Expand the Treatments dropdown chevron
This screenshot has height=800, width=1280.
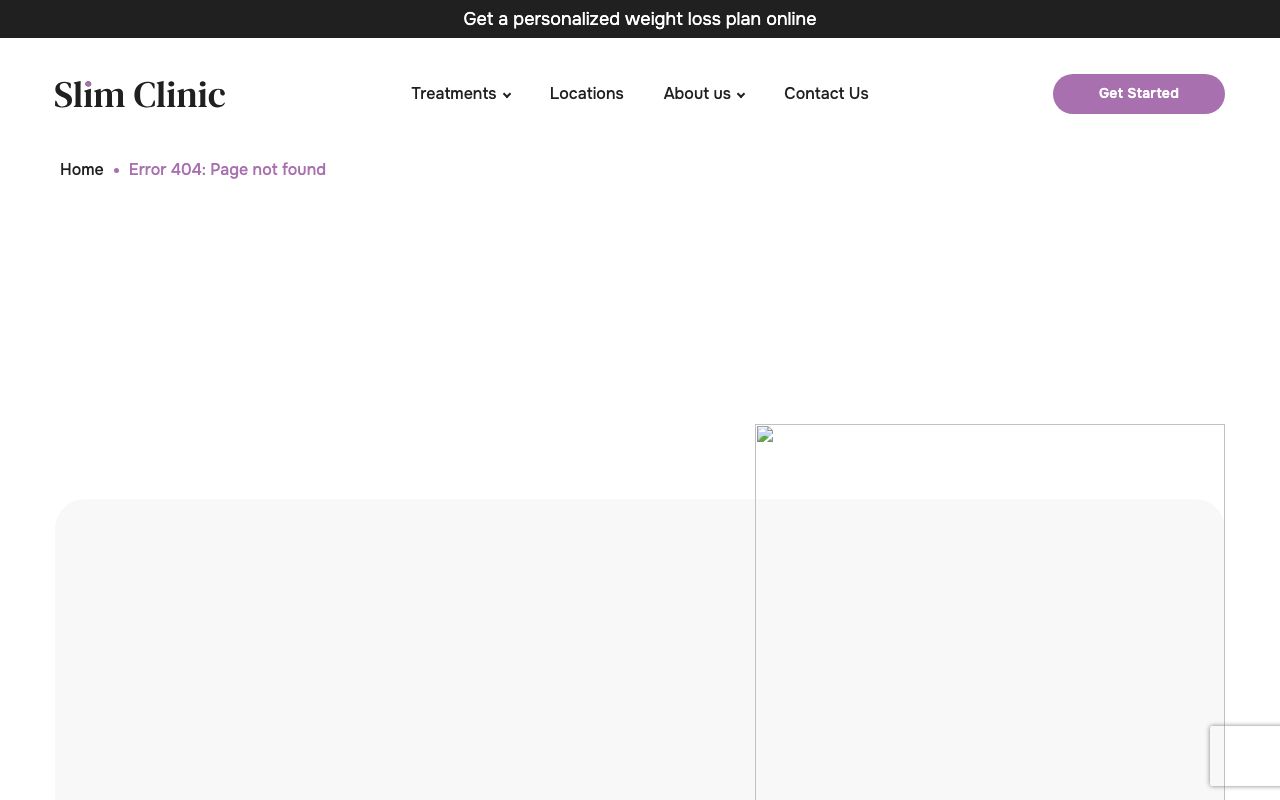pos(507,95)
